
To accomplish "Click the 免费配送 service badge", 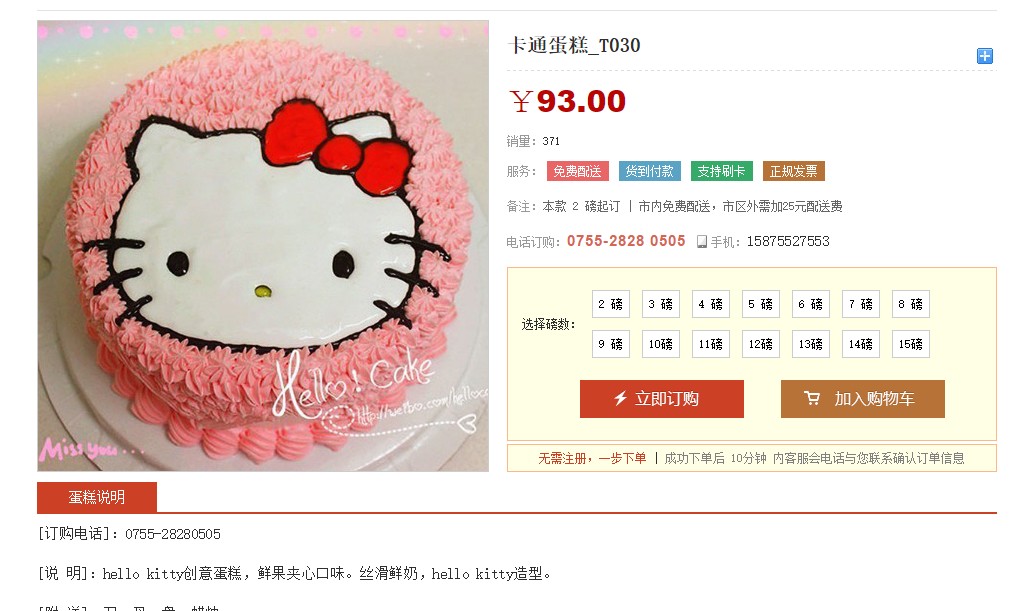I will click(577, 171).
